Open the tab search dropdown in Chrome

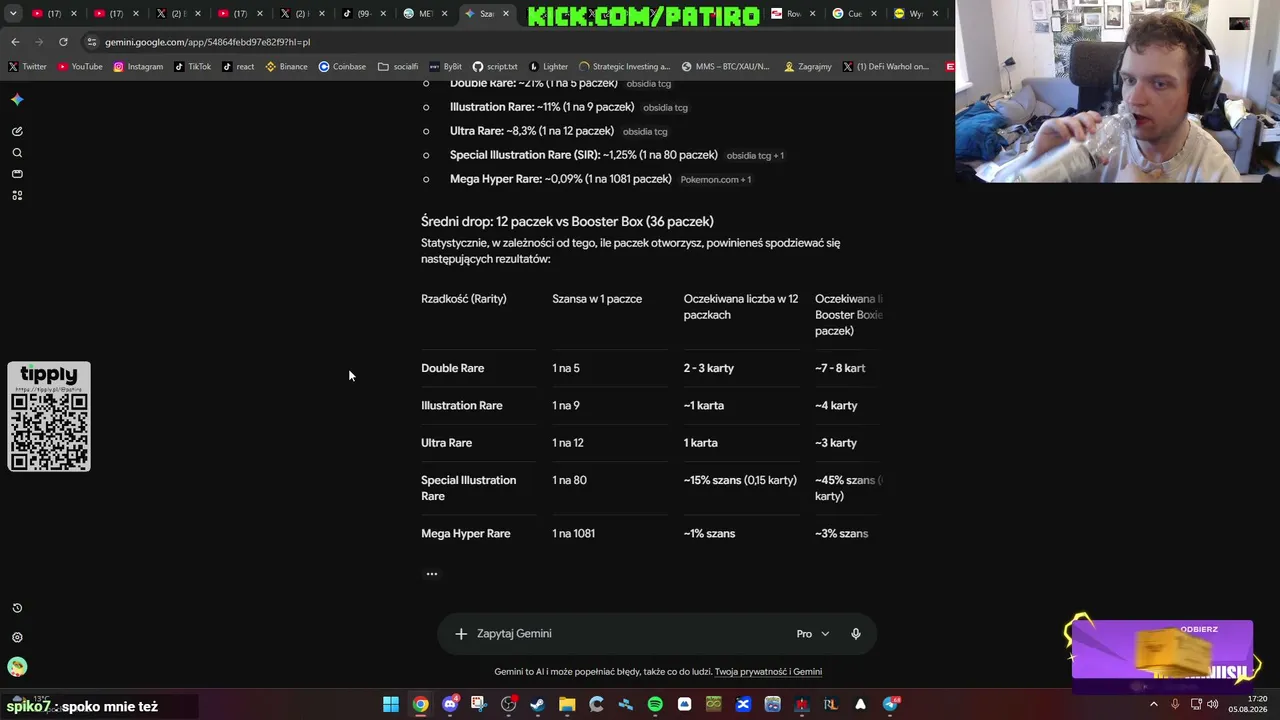click(x=13, y=14)
